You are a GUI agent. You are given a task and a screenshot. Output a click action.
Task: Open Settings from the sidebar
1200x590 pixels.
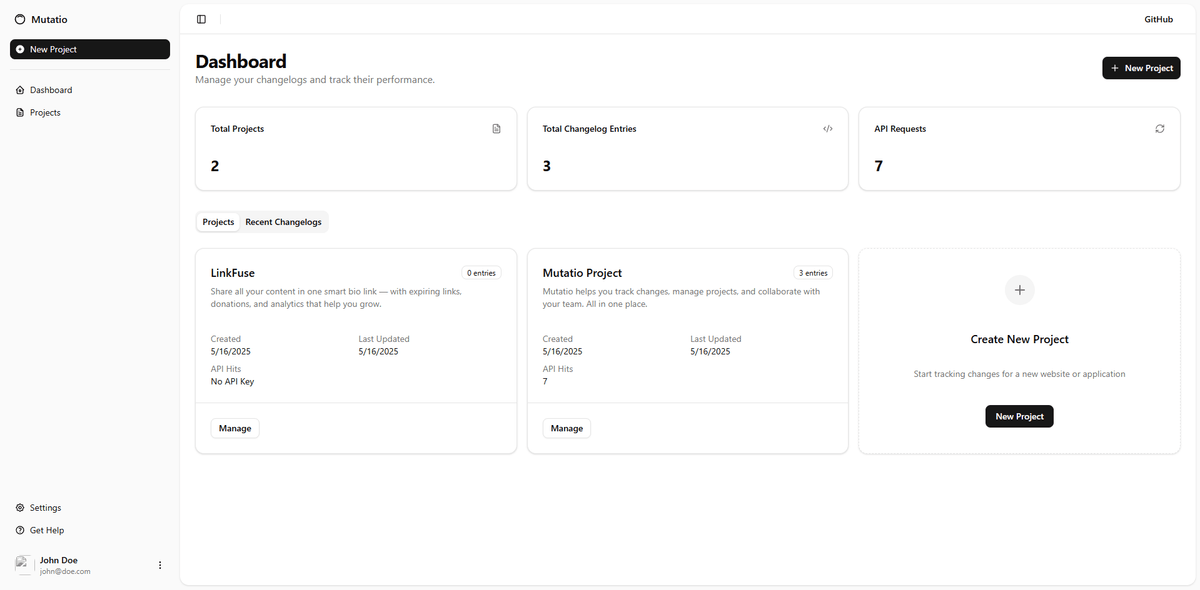(45, 508)
